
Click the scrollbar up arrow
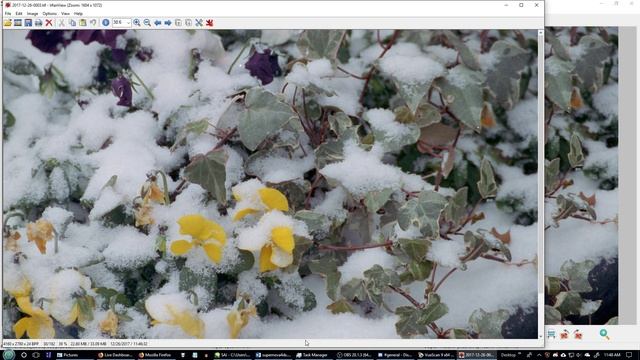(x=541, y=32)
